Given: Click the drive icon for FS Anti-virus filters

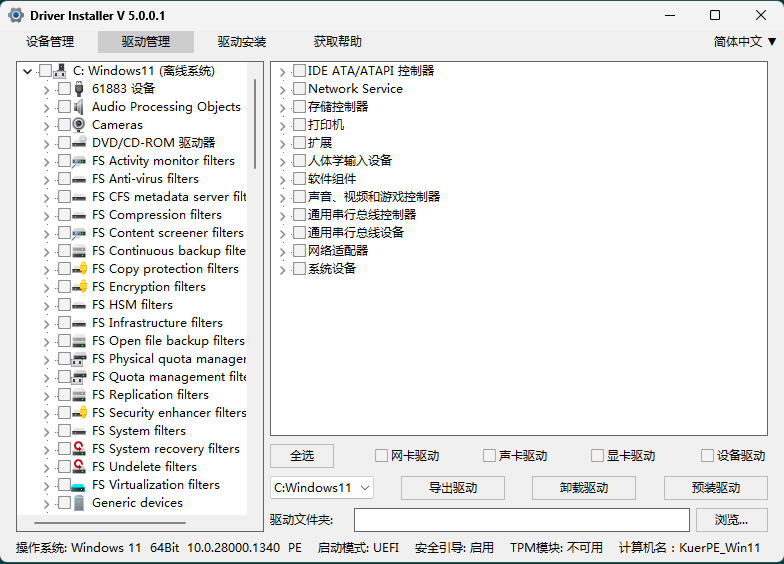Looking at the screenshot, I should (78, 180).
